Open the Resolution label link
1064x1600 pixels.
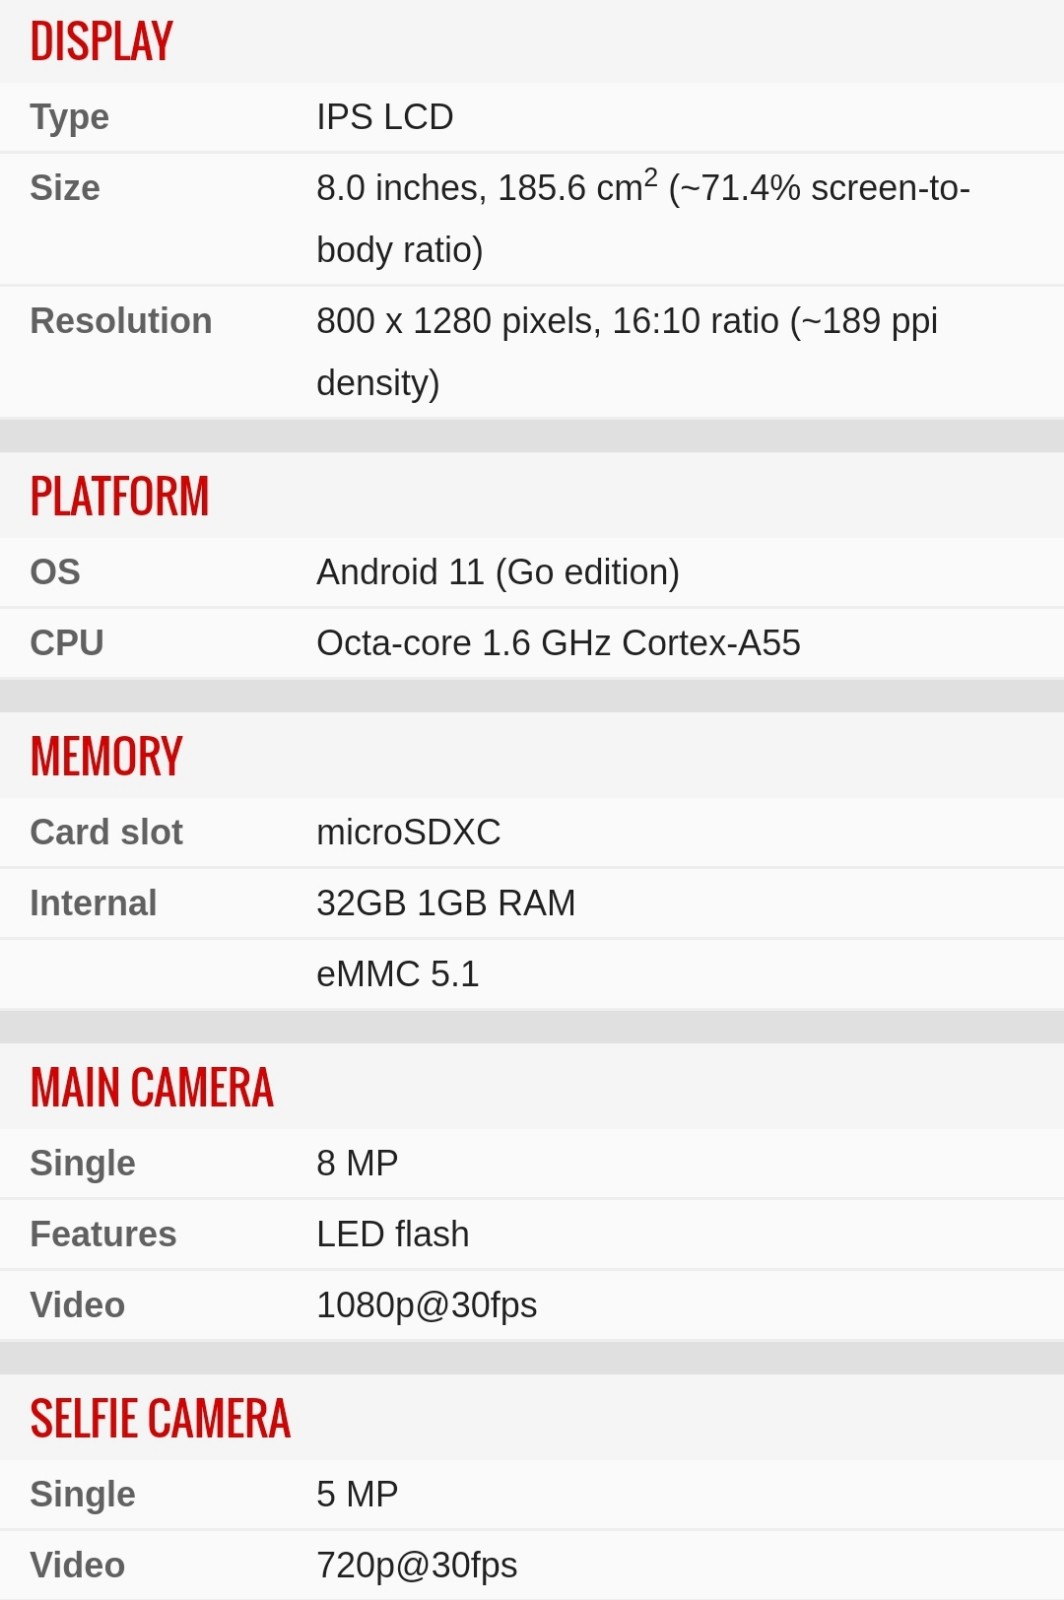121,321
